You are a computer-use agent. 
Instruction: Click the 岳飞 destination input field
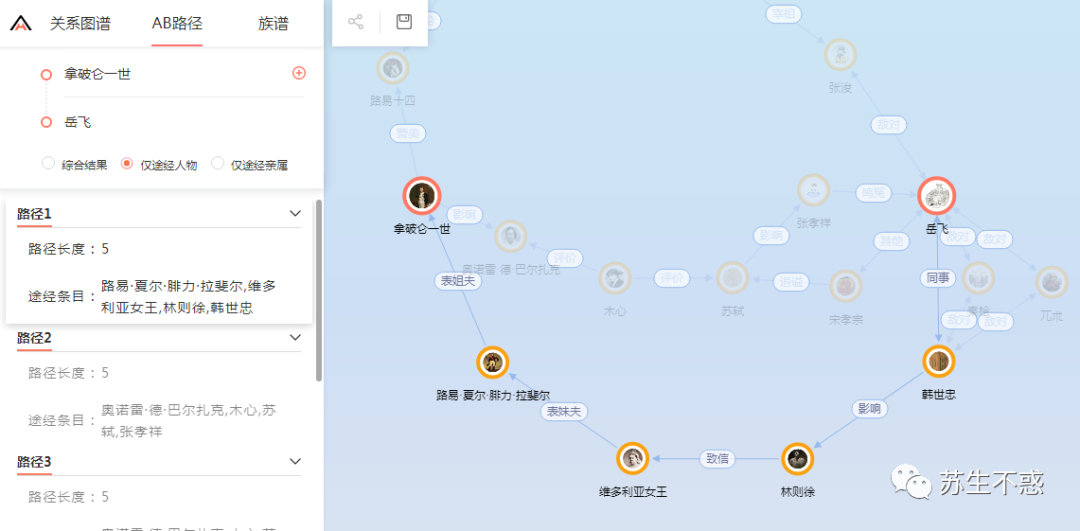tap(182, 122)
